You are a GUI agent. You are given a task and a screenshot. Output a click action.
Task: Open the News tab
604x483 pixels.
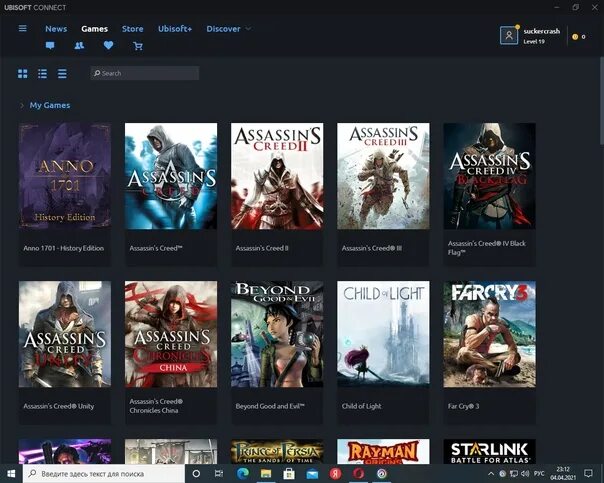click(56, 29)
